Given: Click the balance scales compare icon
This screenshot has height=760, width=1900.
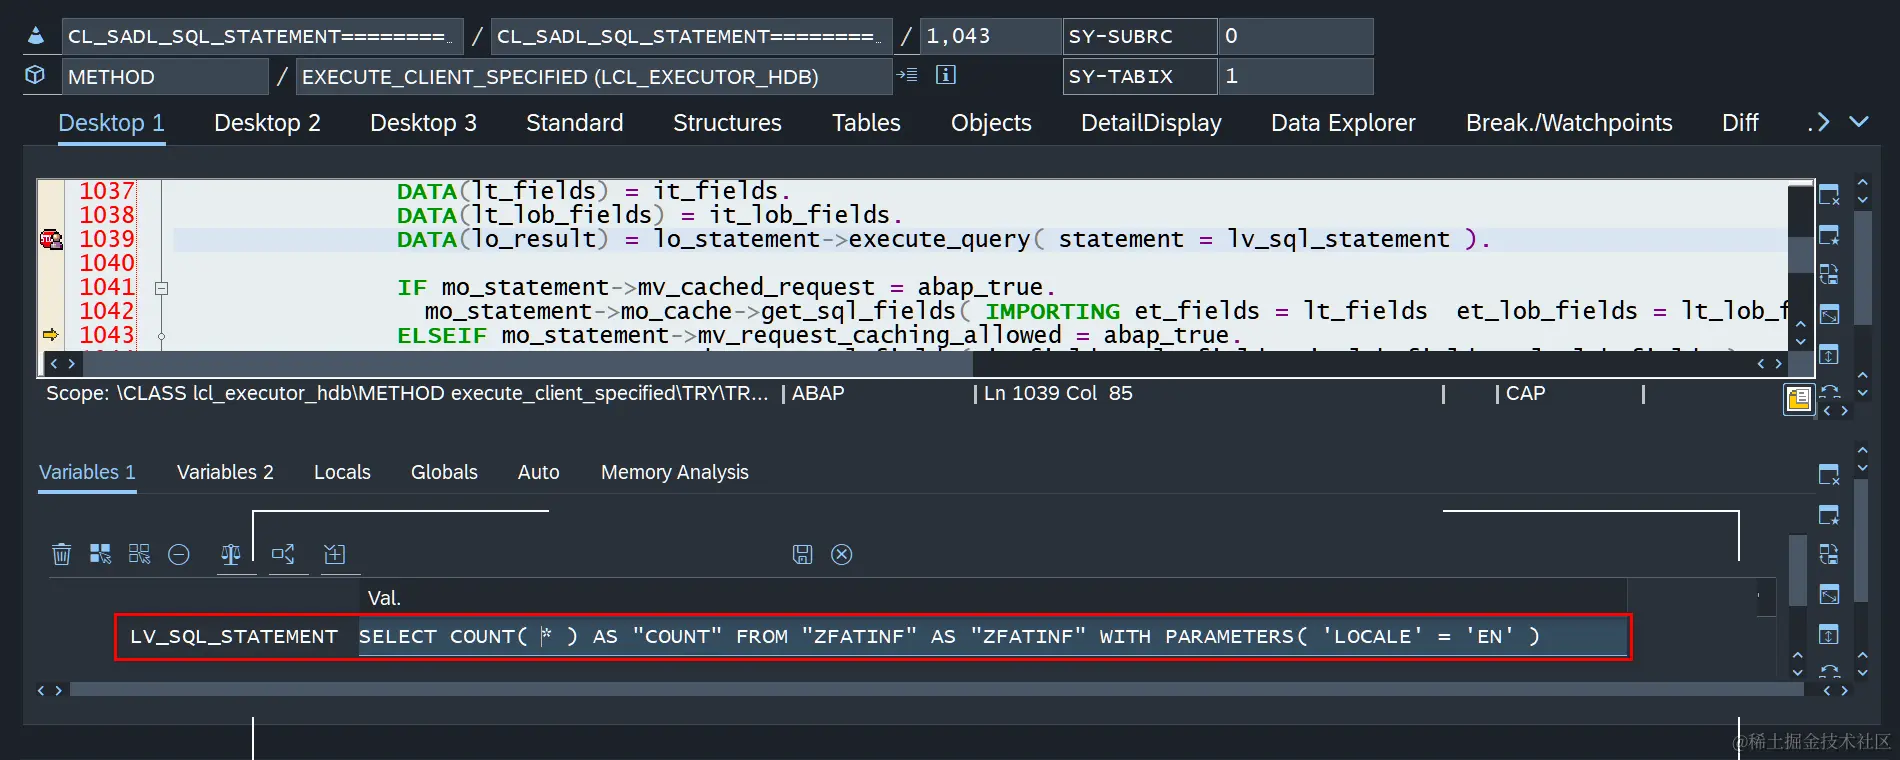Looking at the screenshot, I should coord(231,554).
